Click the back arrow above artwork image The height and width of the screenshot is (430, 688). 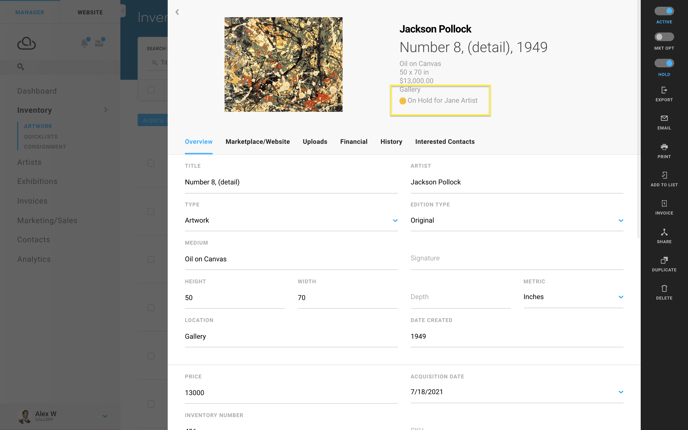coord(177,12)
